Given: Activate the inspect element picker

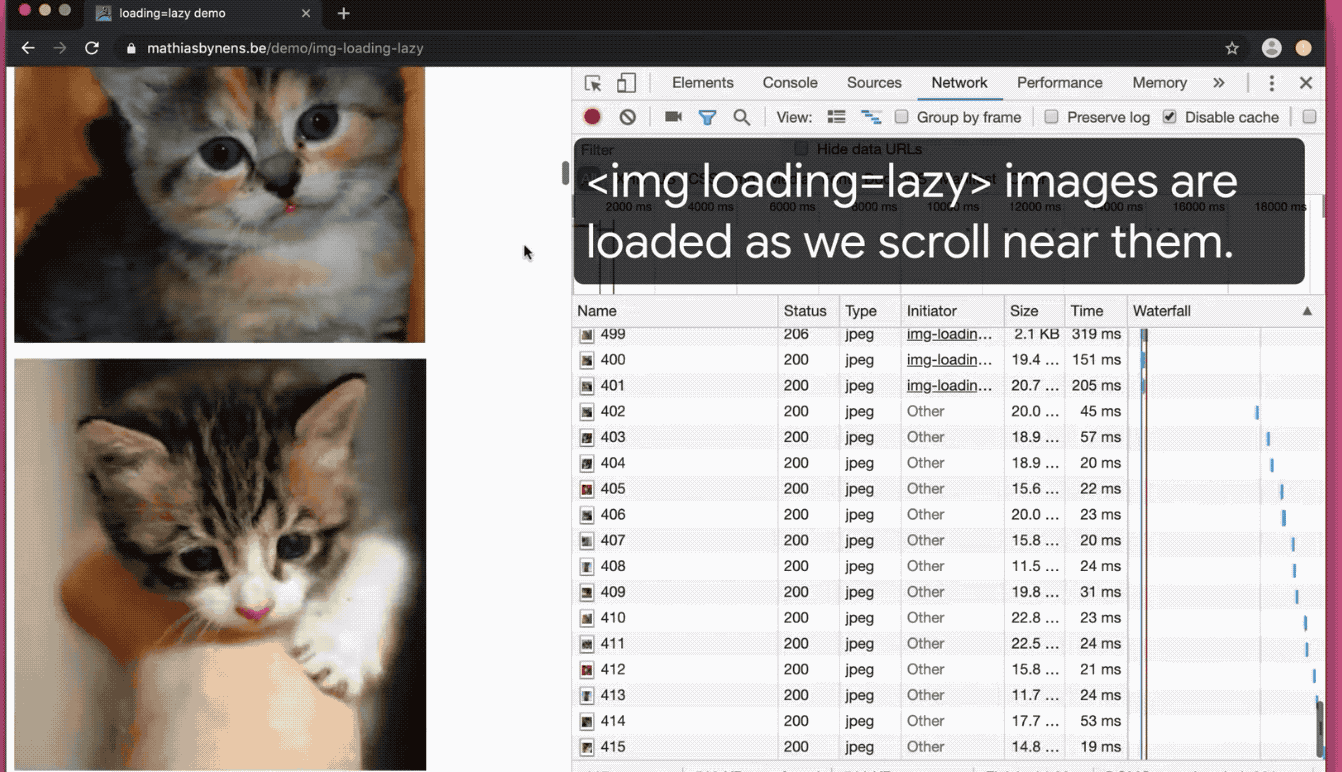Looking at the screenshot, I should [x=593, y=83].
